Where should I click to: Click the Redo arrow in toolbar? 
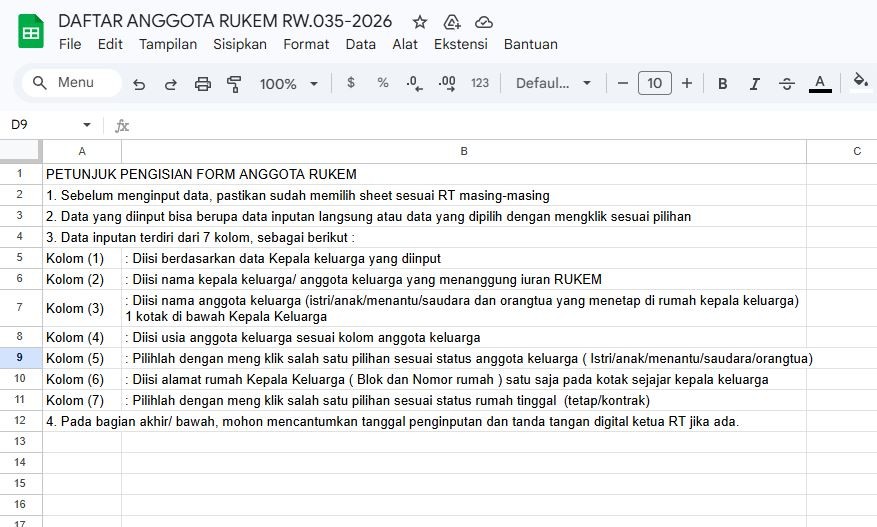click(171, 84)
